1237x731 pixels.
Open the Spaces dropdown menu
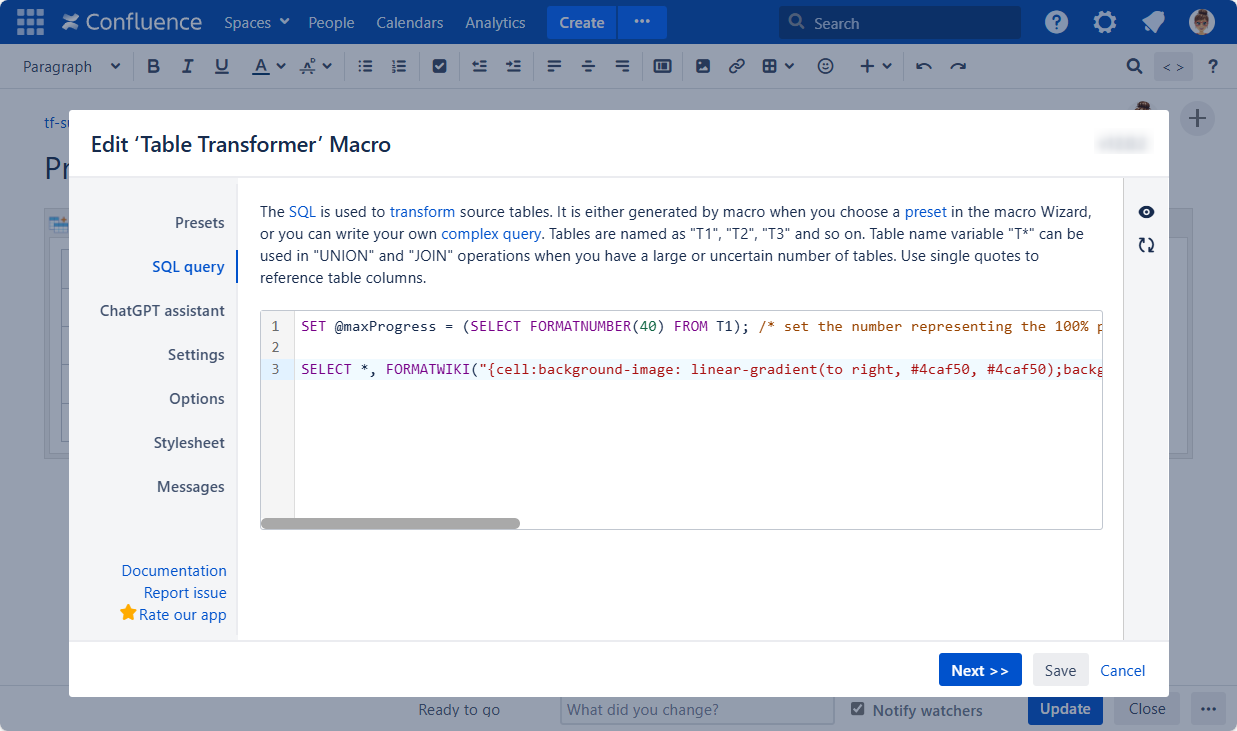[x=256, y=22]
